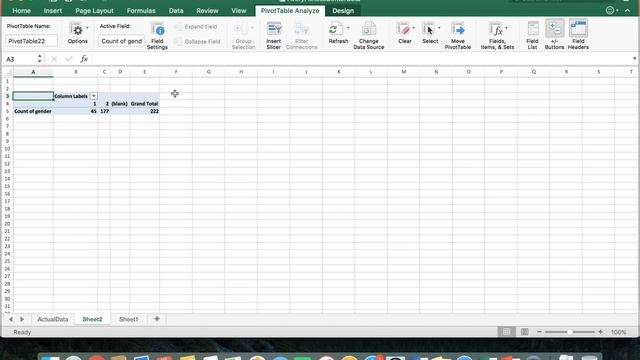Click the Collapse Field button
The width and height of the screenshot is (640, 360).
click(198, 42)
